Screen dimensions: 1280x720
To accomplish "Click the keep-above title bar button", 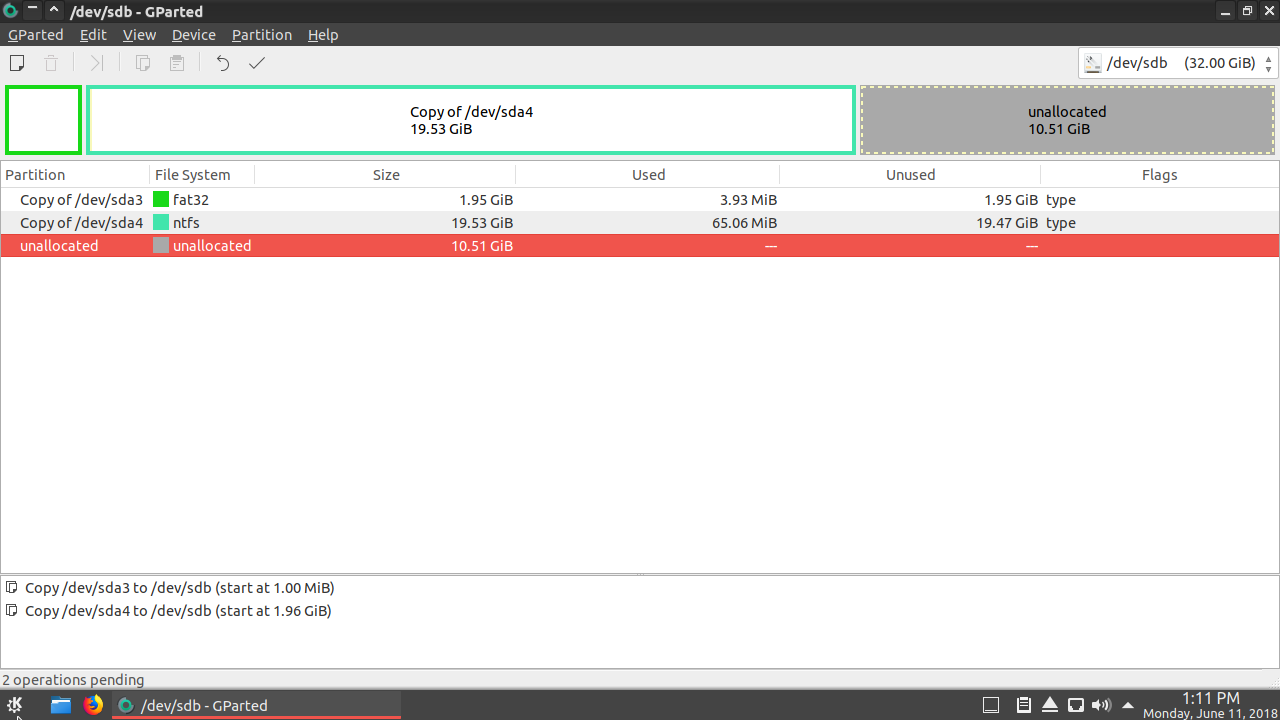I will pyautogui.click(x=53, y=11).
